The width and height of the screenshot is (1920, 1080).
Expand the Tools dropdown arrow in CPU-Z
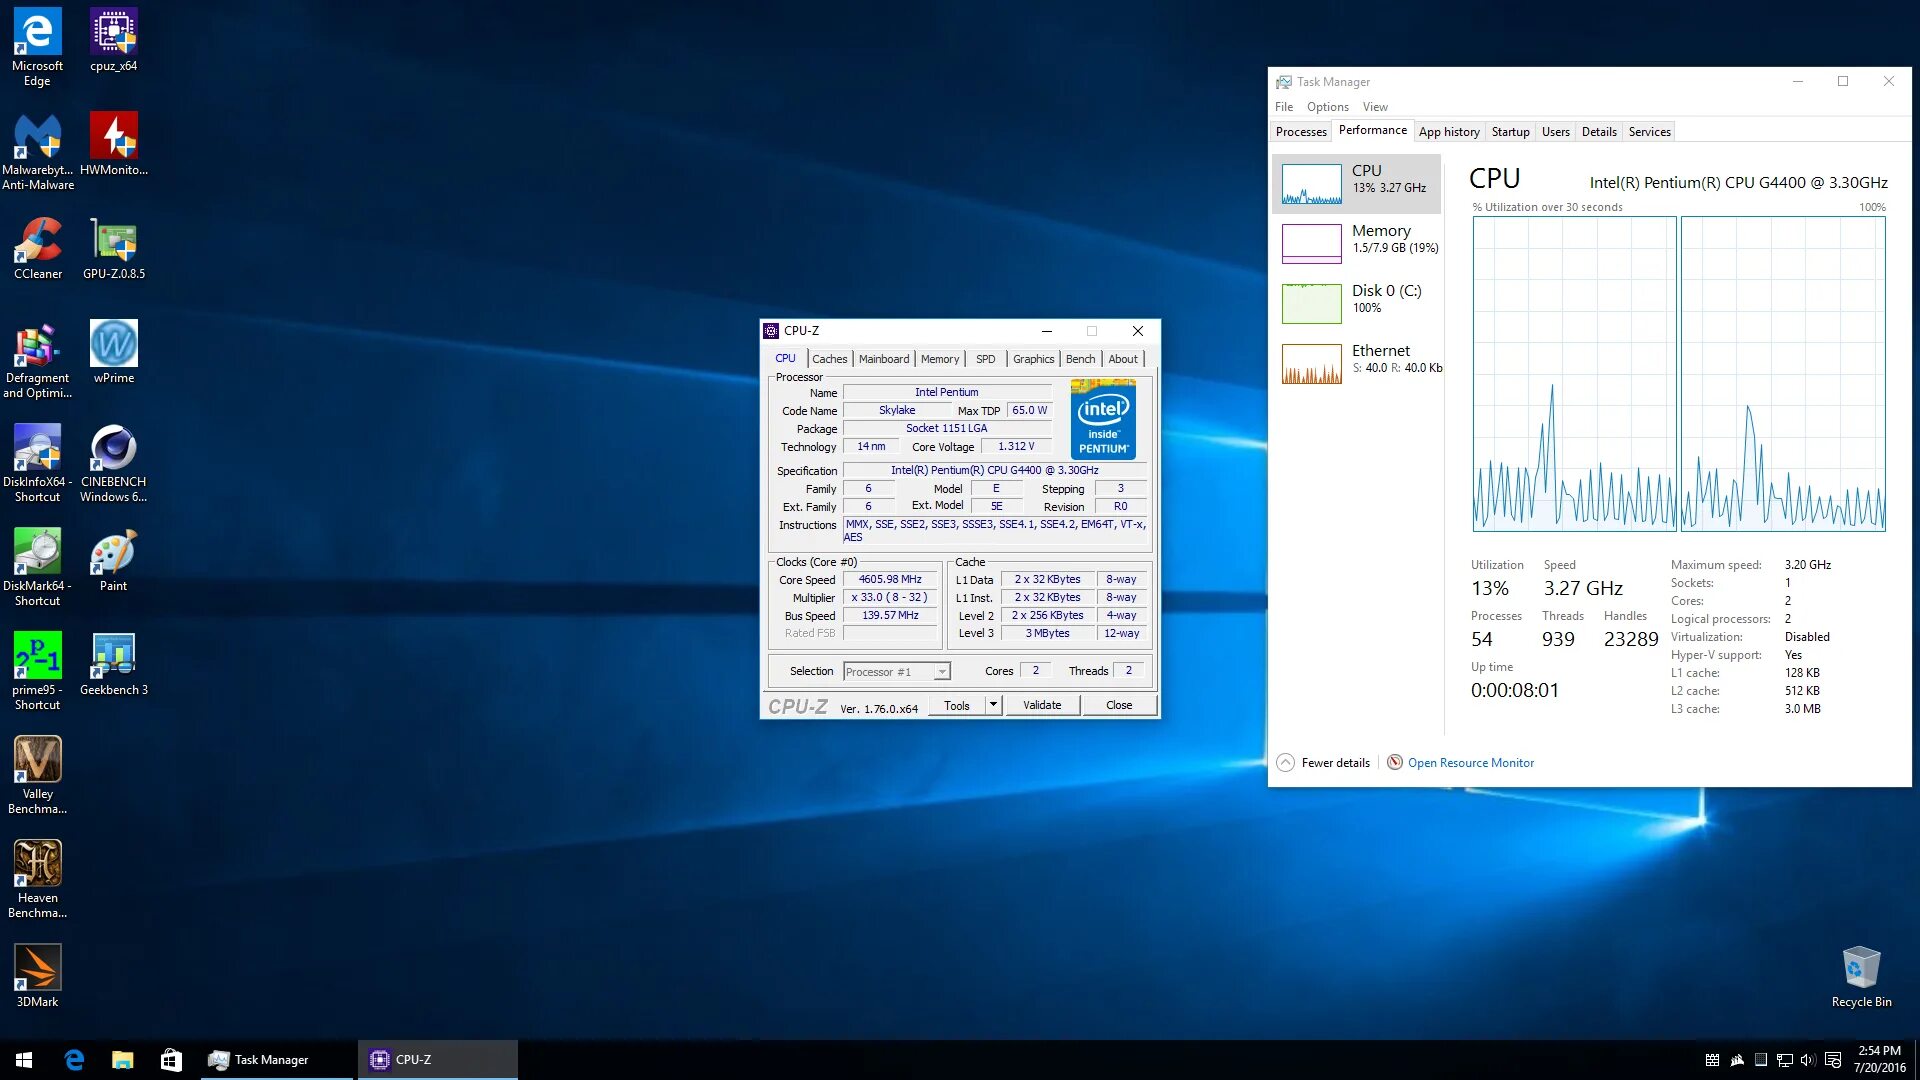click(993, 705)
